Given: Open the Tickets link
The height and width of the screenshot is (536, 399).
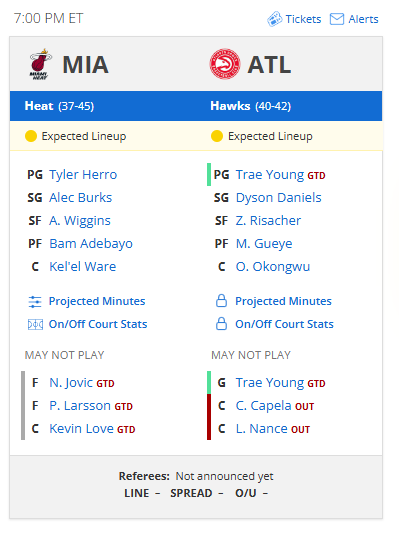Looking at the screenshot, I should coord(303,19).
